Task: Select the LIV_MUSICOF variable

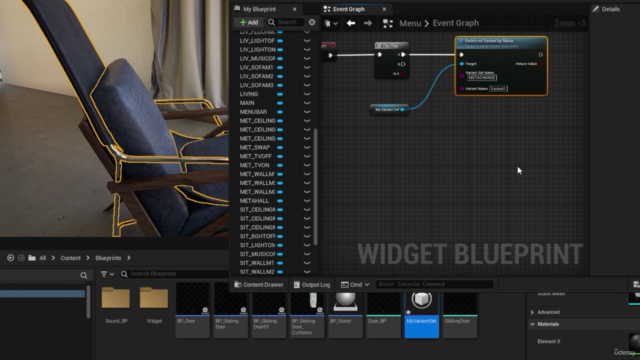Action: [x=257, y=58]
